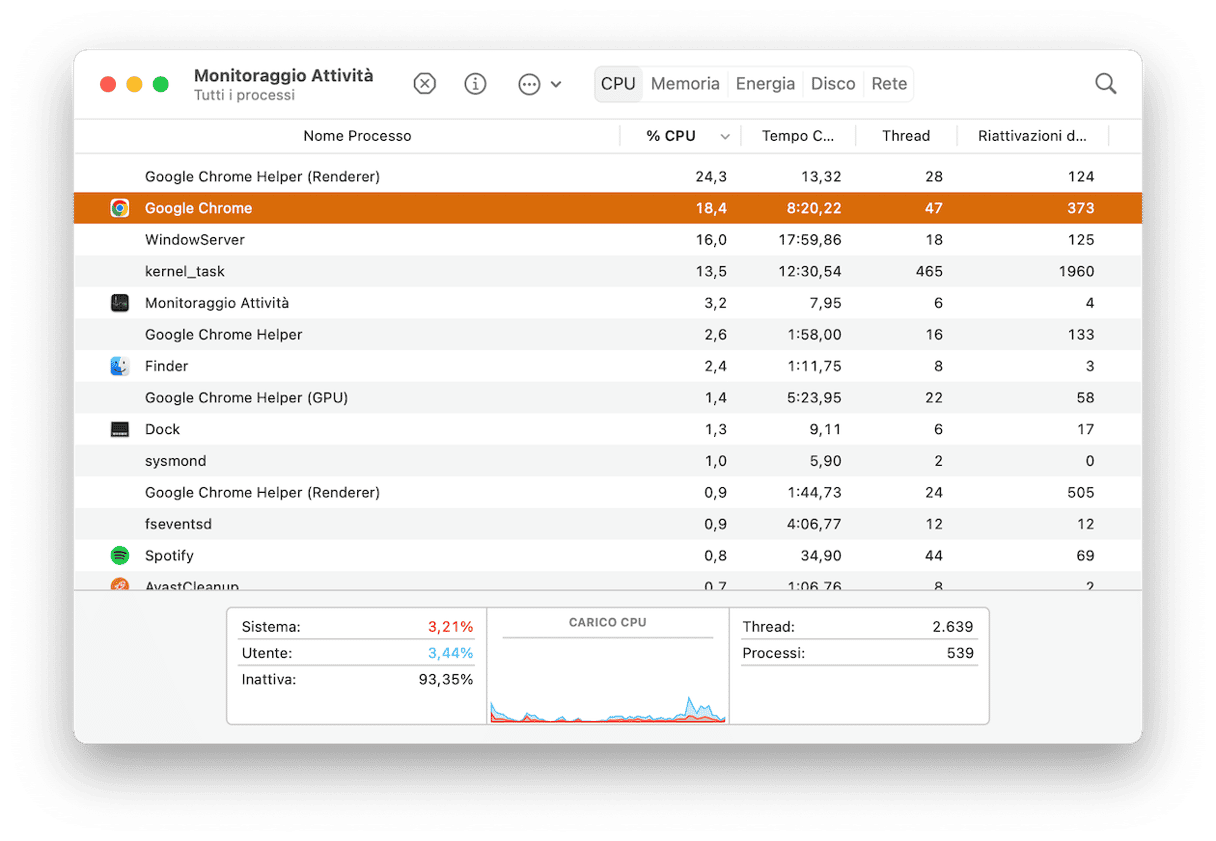Click the green full-screen window button
The height and width of the screenshot is (841, 1216).
pos(160,85)
